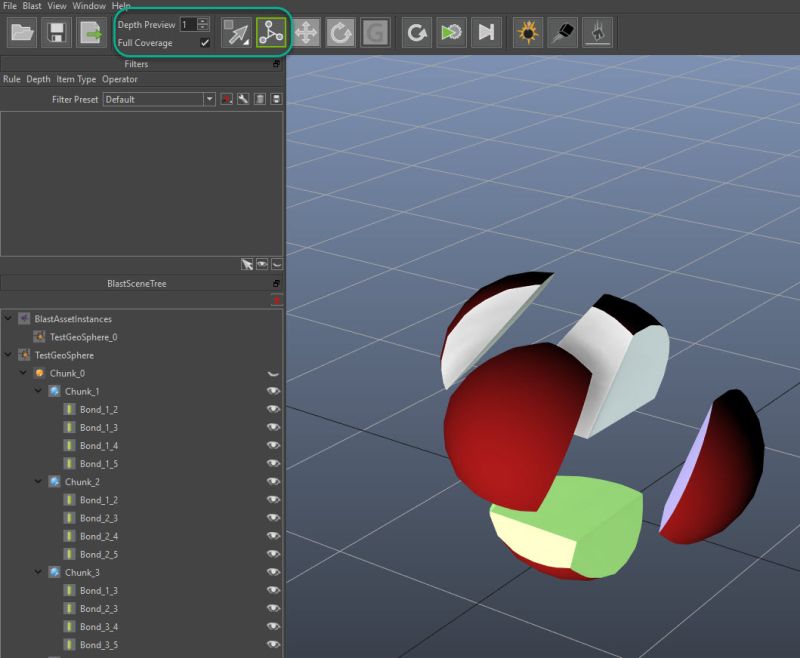The width and height of the screenshot is (800, 658).
Task: Open the Window menu
Action: [89, 6]
